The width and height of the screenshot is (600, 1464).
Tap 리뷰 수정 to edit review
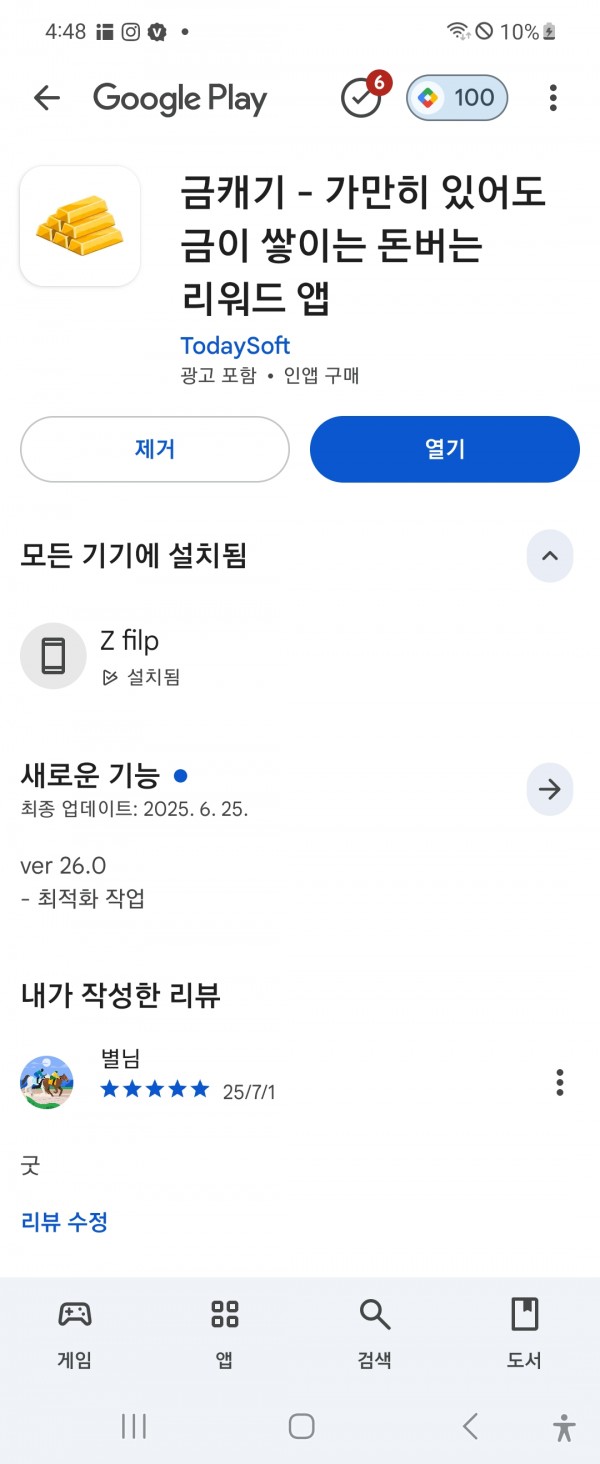64,1221
